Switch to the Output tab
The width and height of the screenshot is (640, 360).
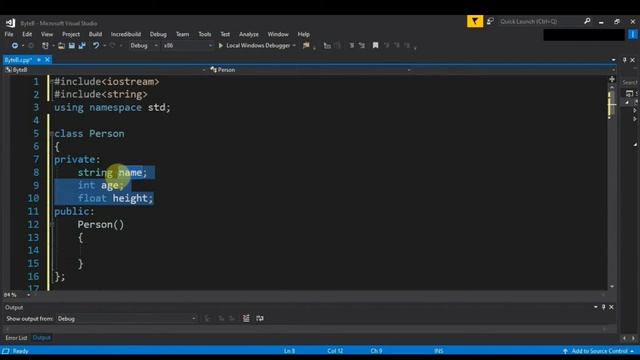[x=41, y=338]
